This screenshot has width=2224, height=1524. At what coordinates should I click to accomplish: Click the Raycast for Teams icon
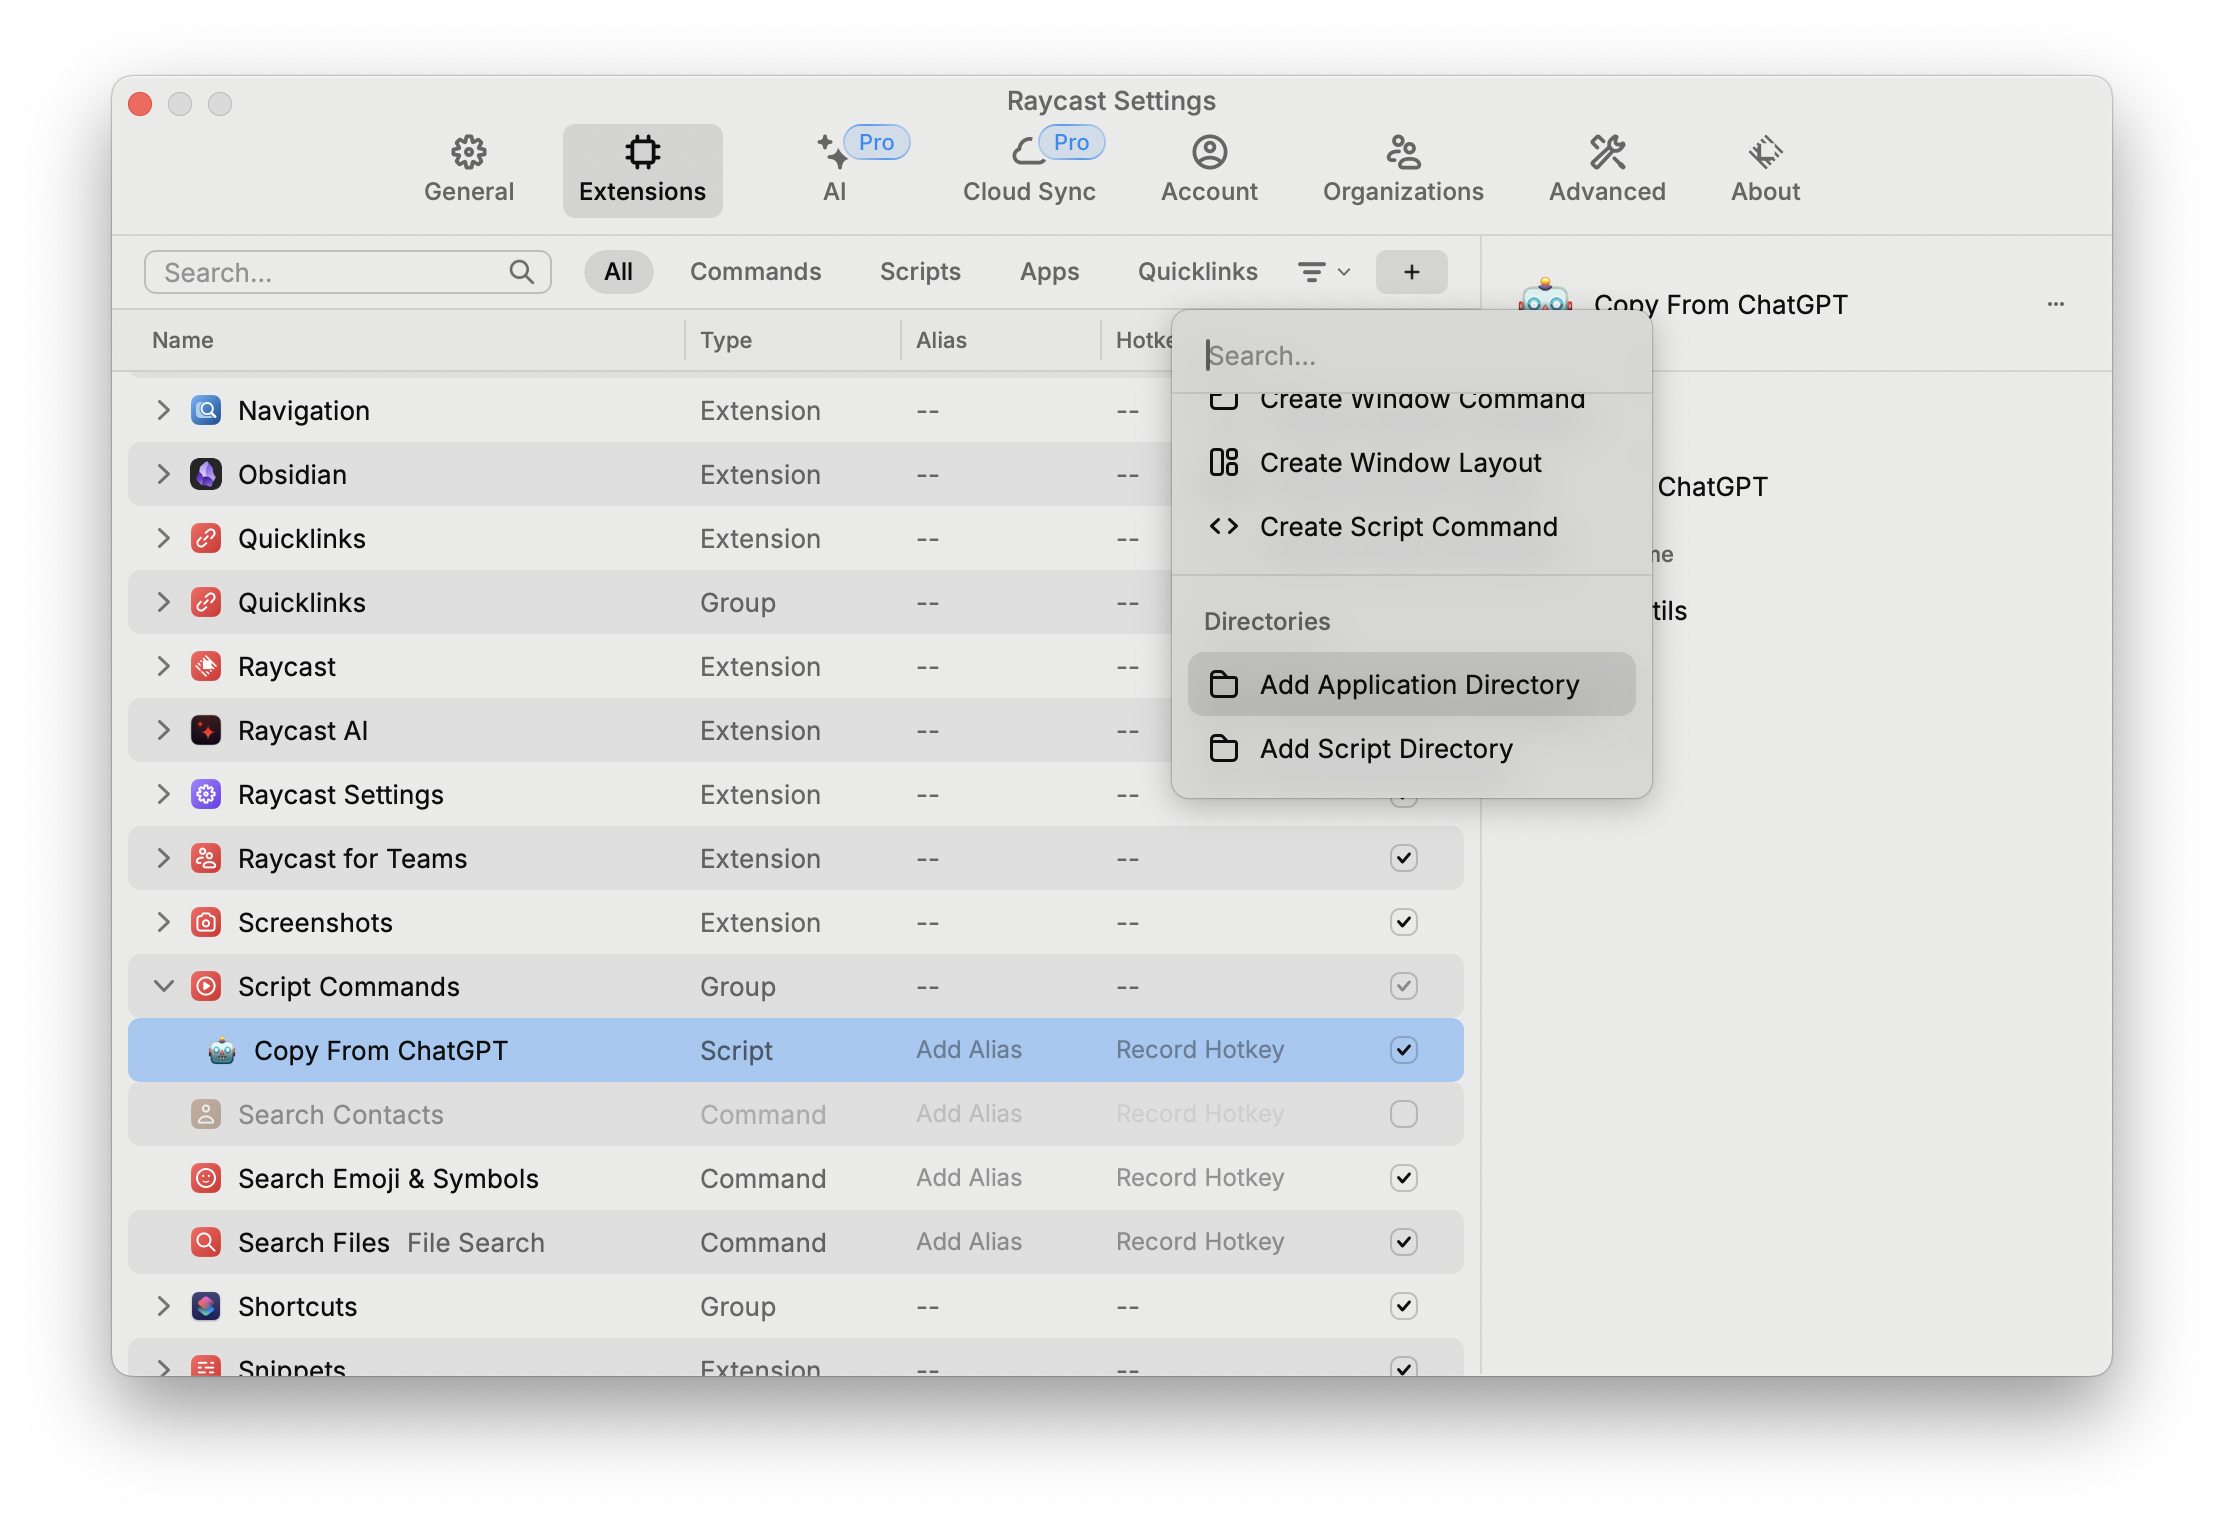coord(206,859)
